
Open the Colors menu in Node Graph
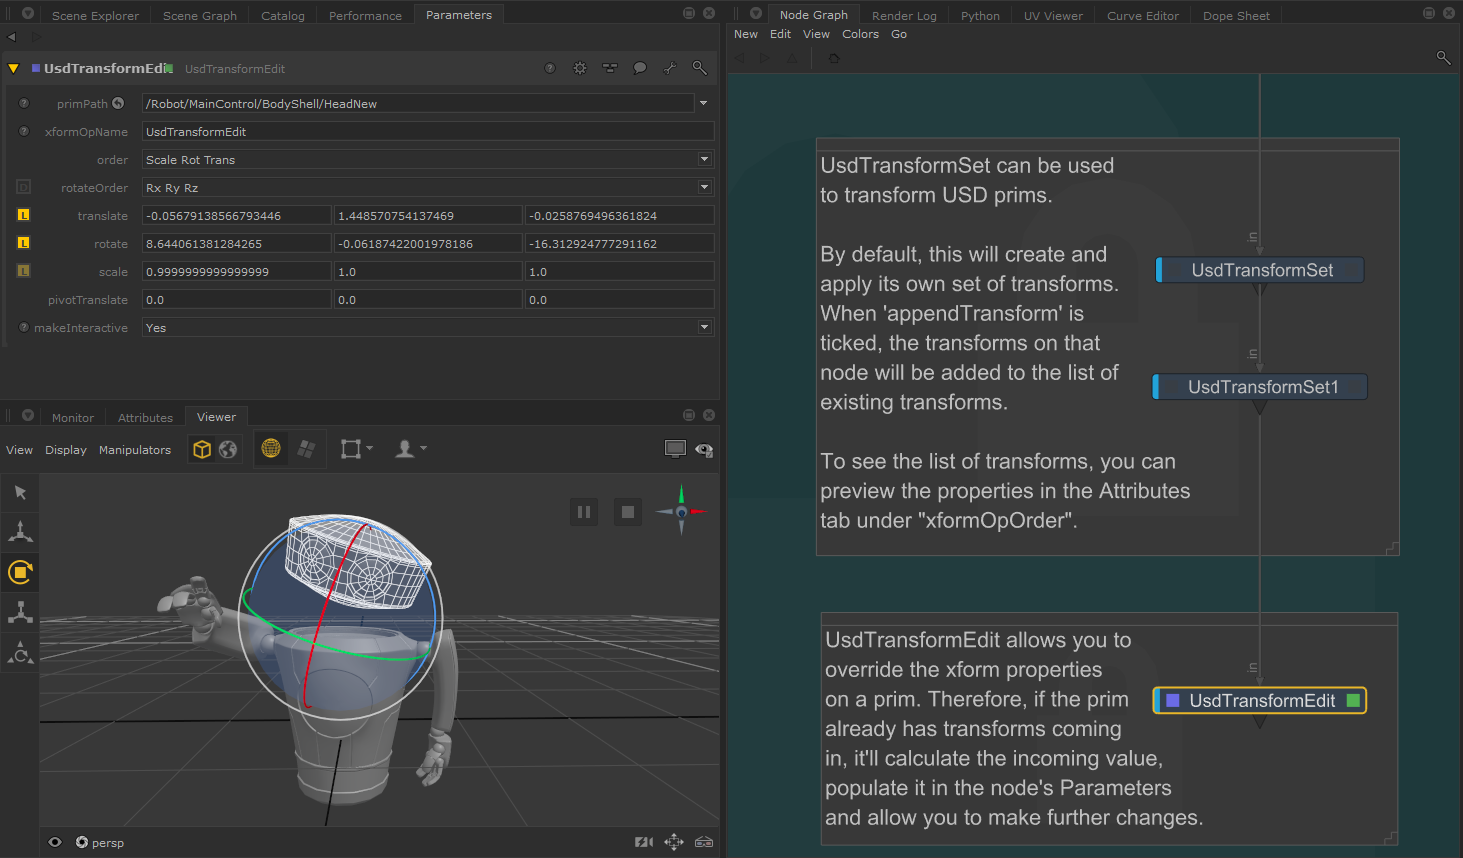point(860,34)
